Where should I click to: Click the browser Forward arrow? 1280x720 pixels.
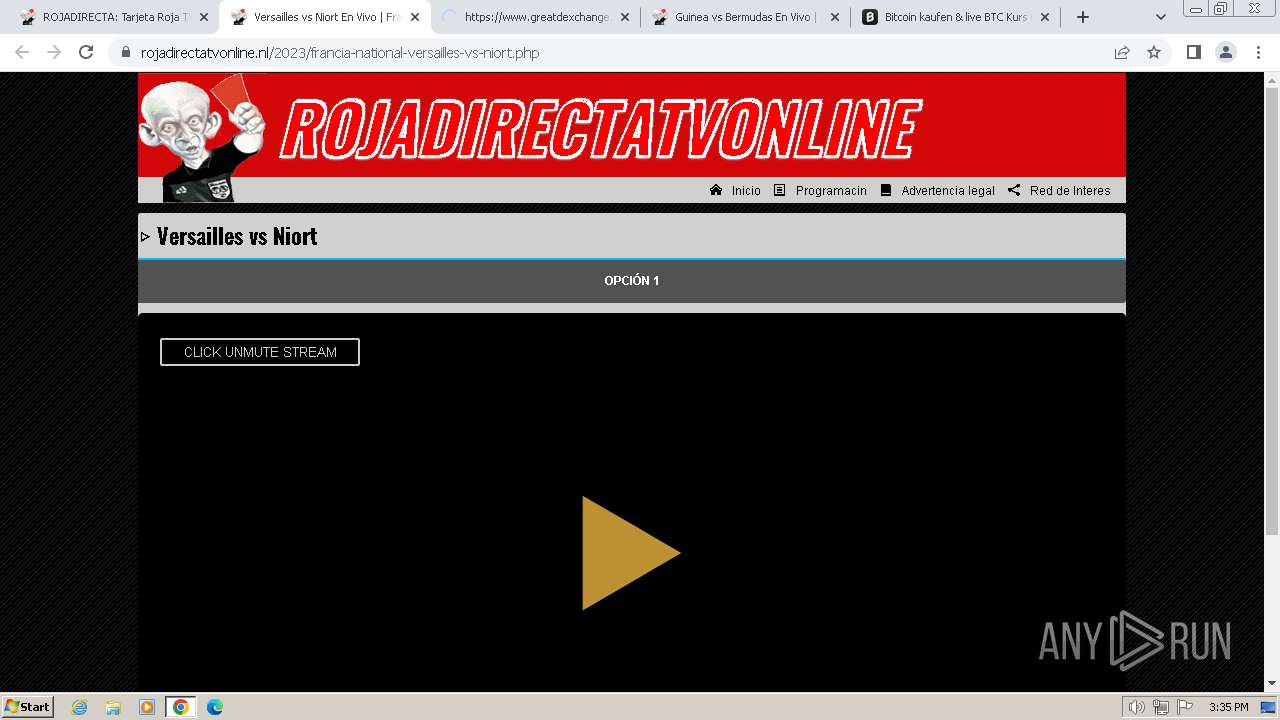pos(54,52)
